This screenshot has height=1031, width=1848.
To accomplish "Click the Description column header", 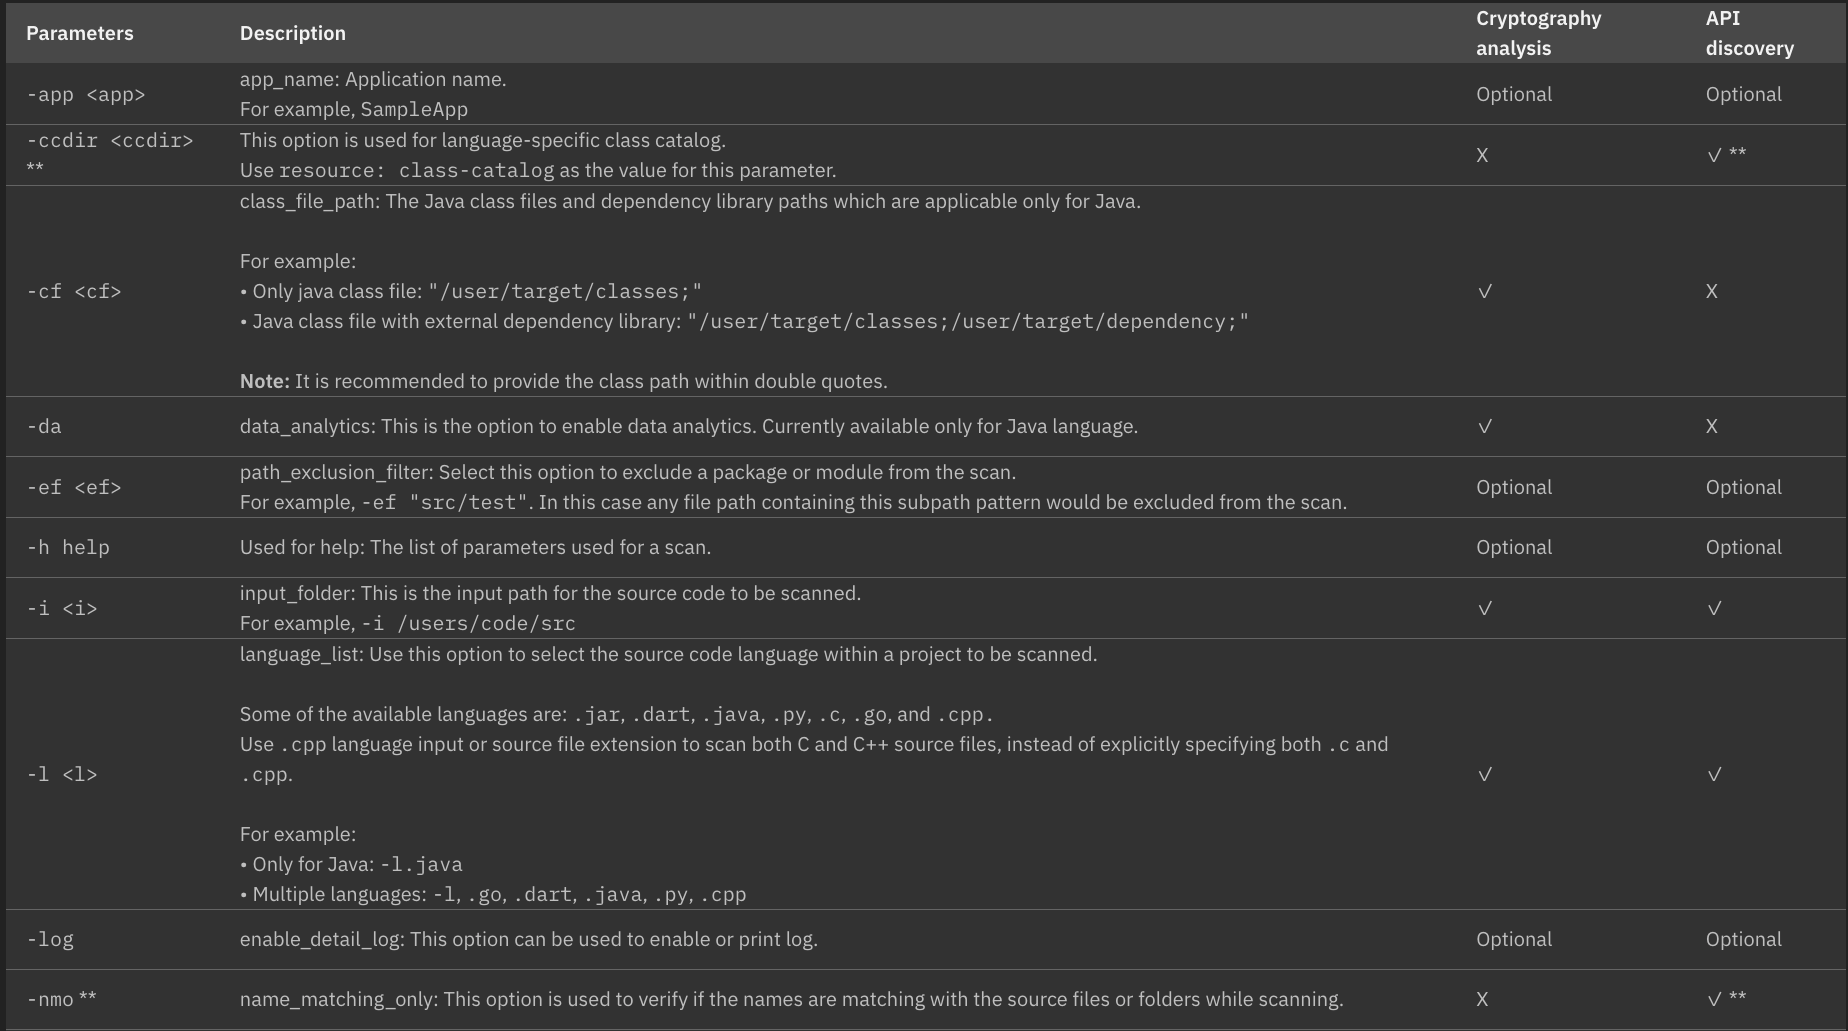I will [292, 33].
